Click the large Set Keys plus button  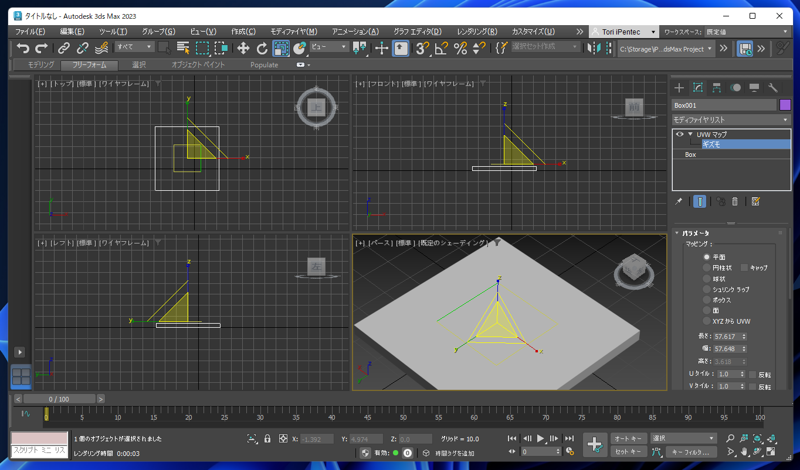pos(594,444)
